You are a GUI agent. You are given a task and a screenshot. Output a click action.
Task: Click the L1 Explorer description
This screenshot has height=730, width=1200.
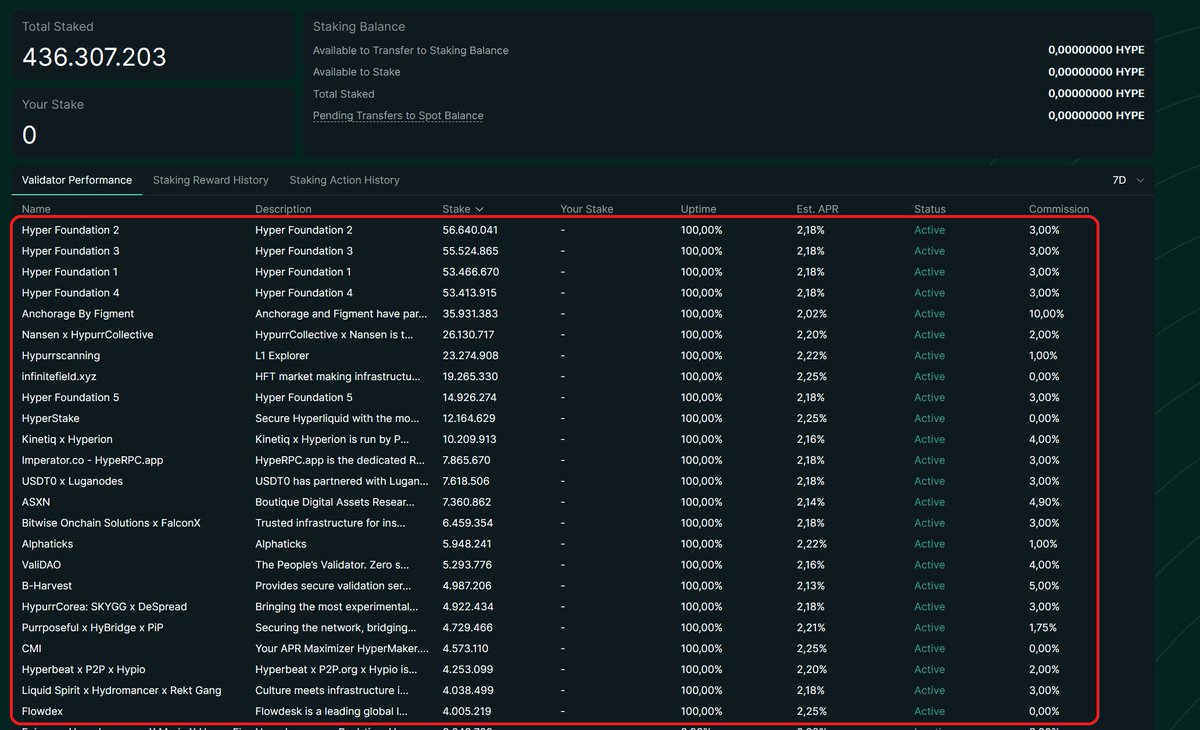[x=282, y=356]
